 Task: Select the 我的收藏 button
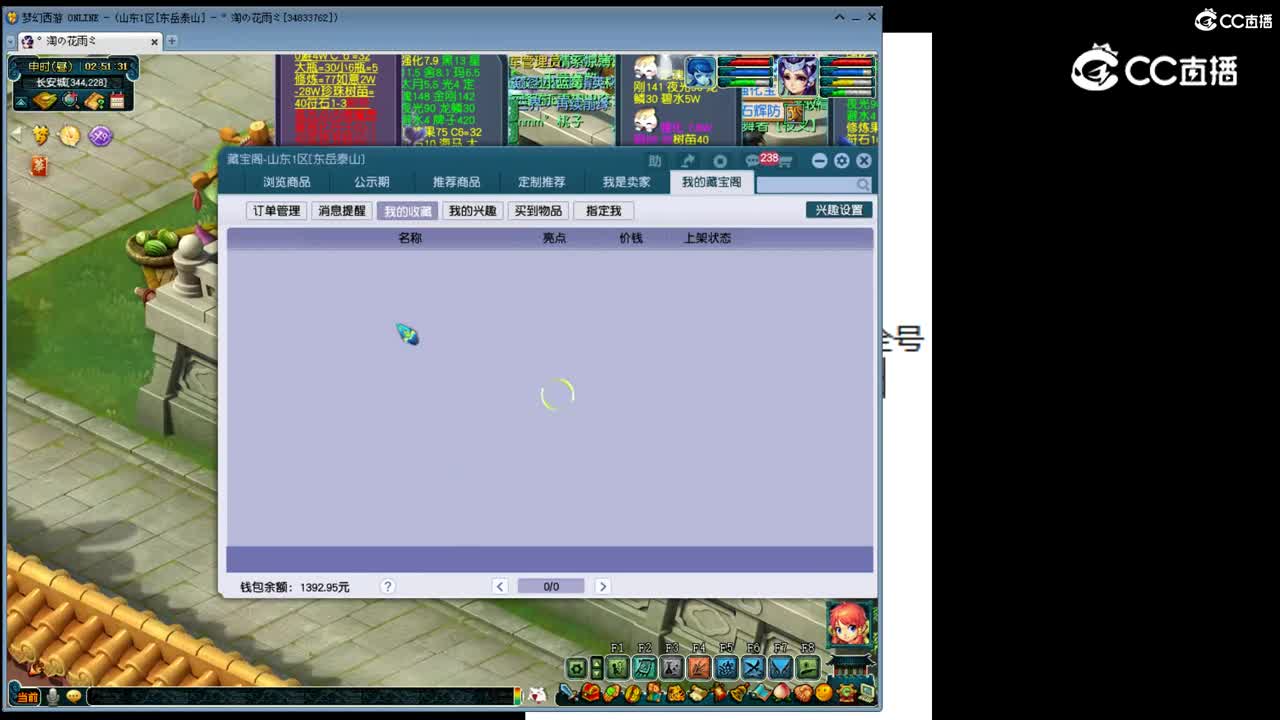pos(407,211)
